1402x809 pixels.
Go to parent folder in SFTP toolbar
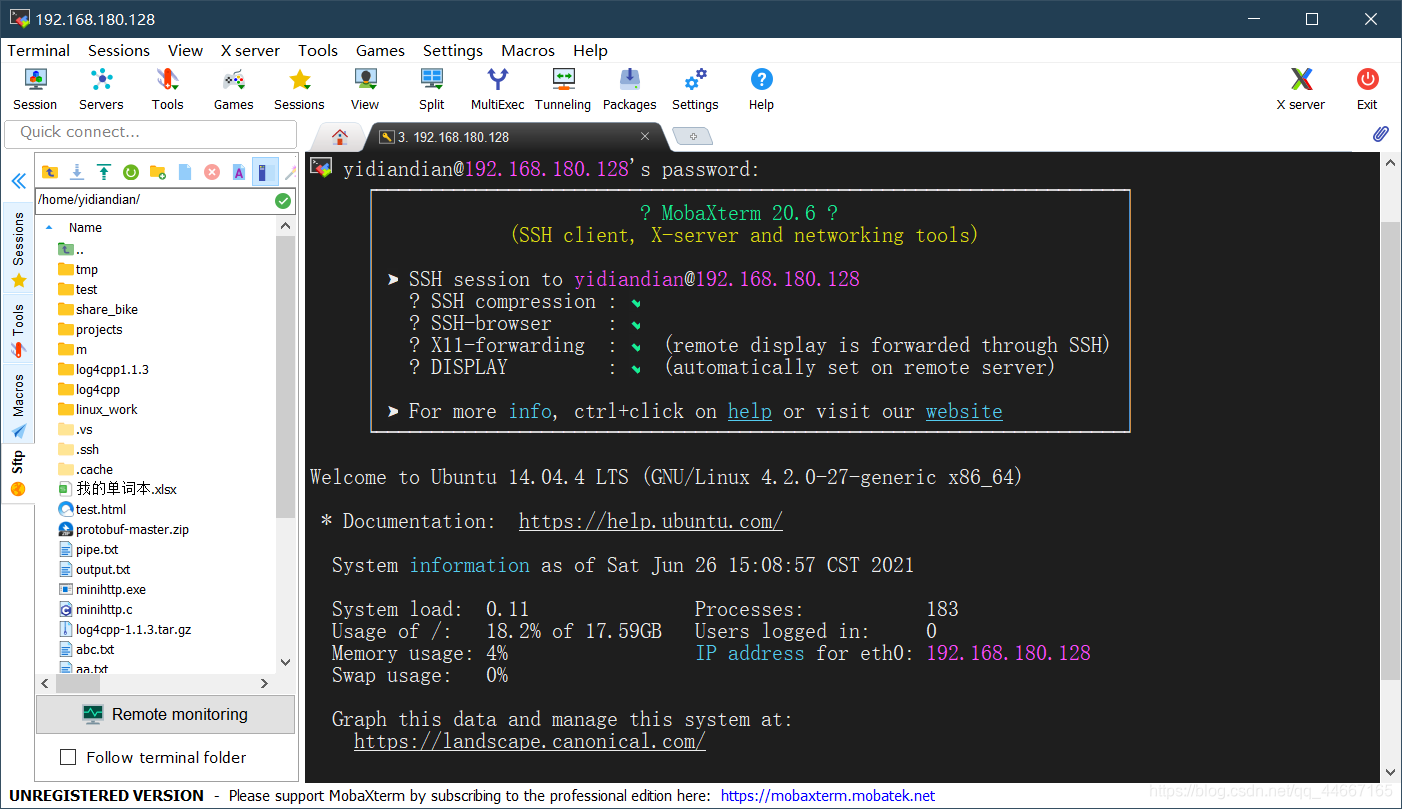pos(49,172)
